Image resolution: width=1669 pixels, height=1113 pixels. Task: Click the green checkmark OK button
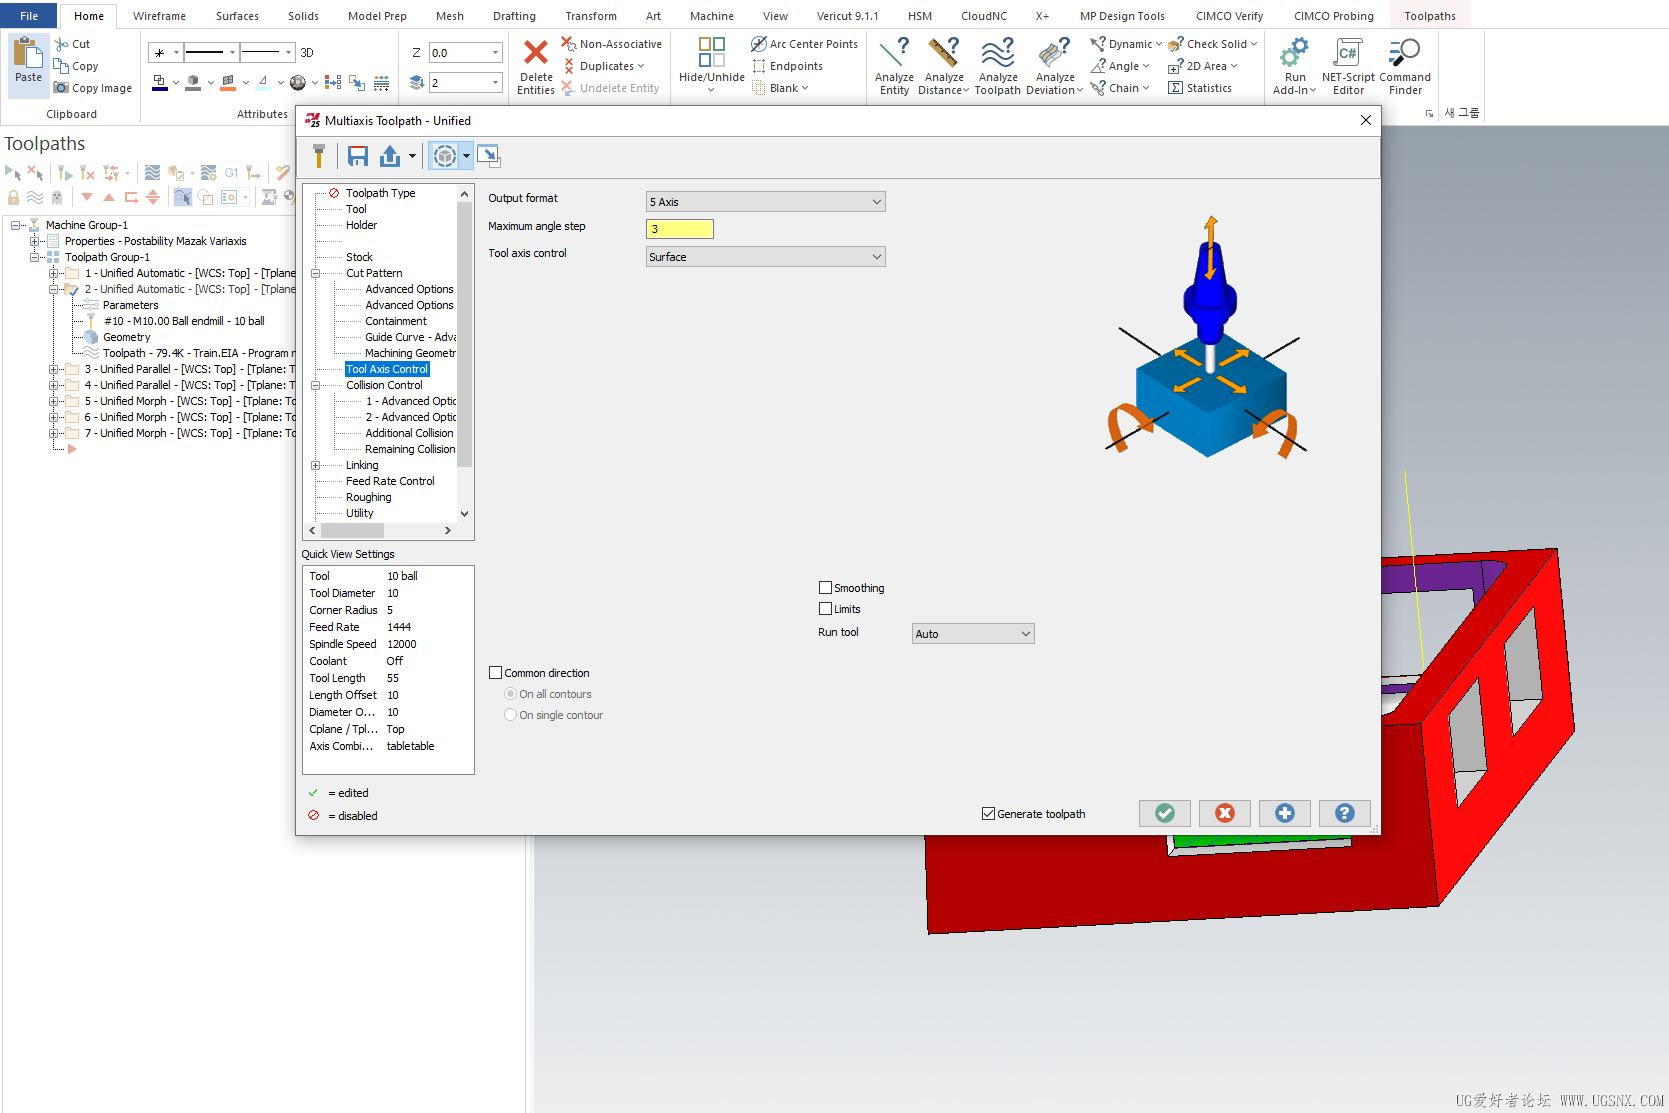point(1164,813)
